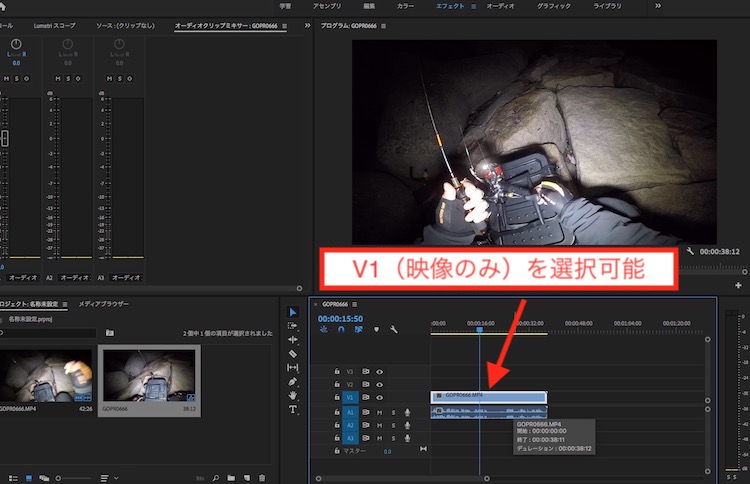The image size is (750, 484).
Task: Hide the V1 track output eye
Action: point(379,397)
